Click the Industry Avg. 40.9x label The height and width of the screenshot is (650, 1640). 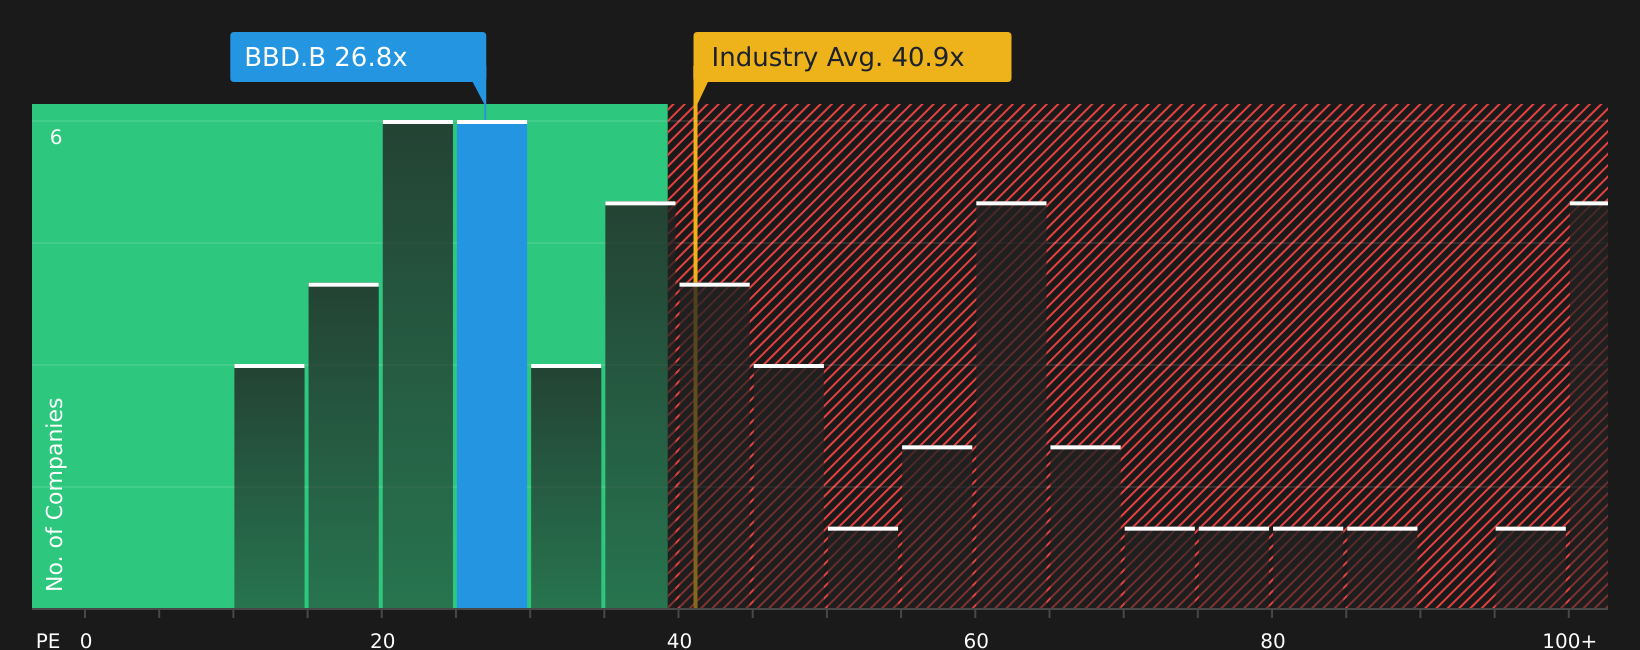point(852,57)
